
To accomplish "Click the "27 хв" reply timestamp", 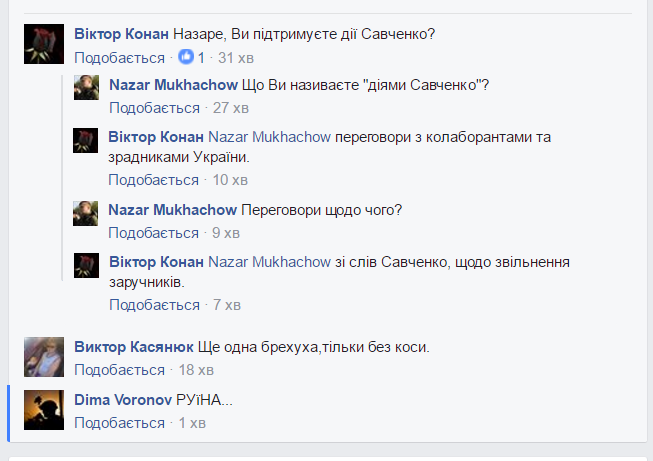I will coord(232,107).
